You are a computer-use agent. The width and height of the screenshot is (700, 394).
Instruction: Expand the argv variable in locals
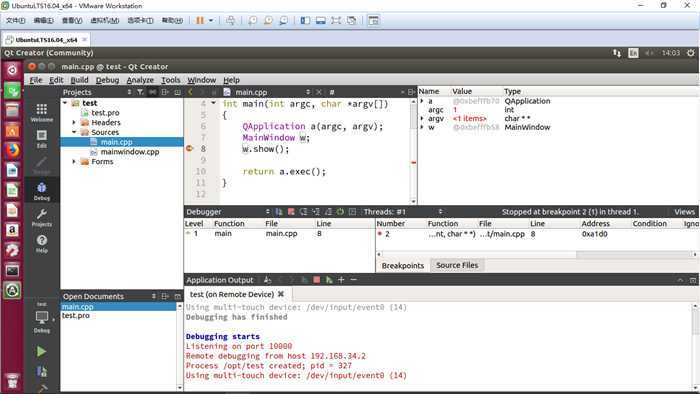pyautogui.click(x=422, y=118)
